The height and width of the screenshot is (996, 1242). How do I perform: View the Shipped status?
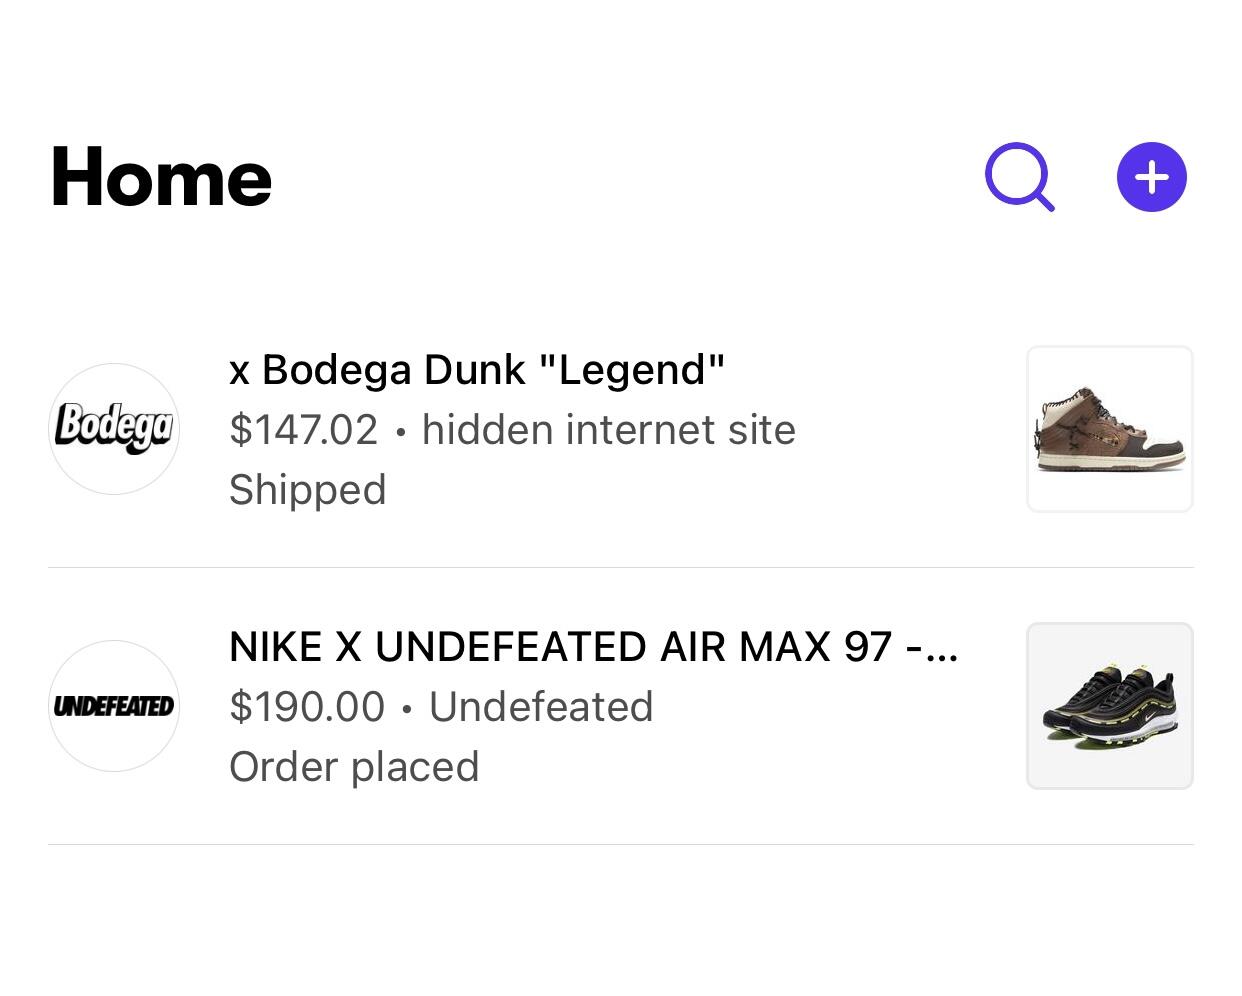pos(307,490)
